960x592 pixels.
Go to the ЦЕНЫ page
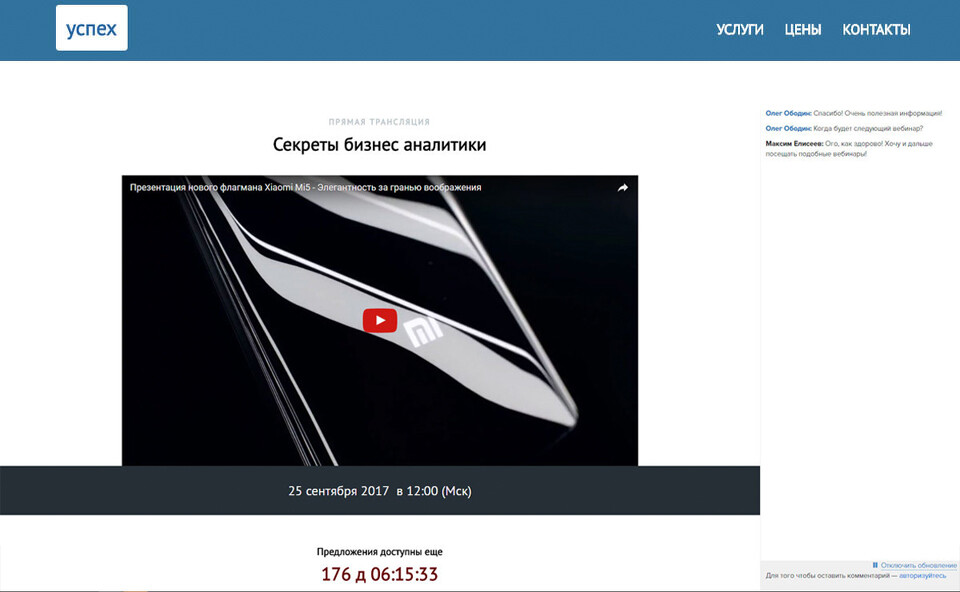(803, 29)
